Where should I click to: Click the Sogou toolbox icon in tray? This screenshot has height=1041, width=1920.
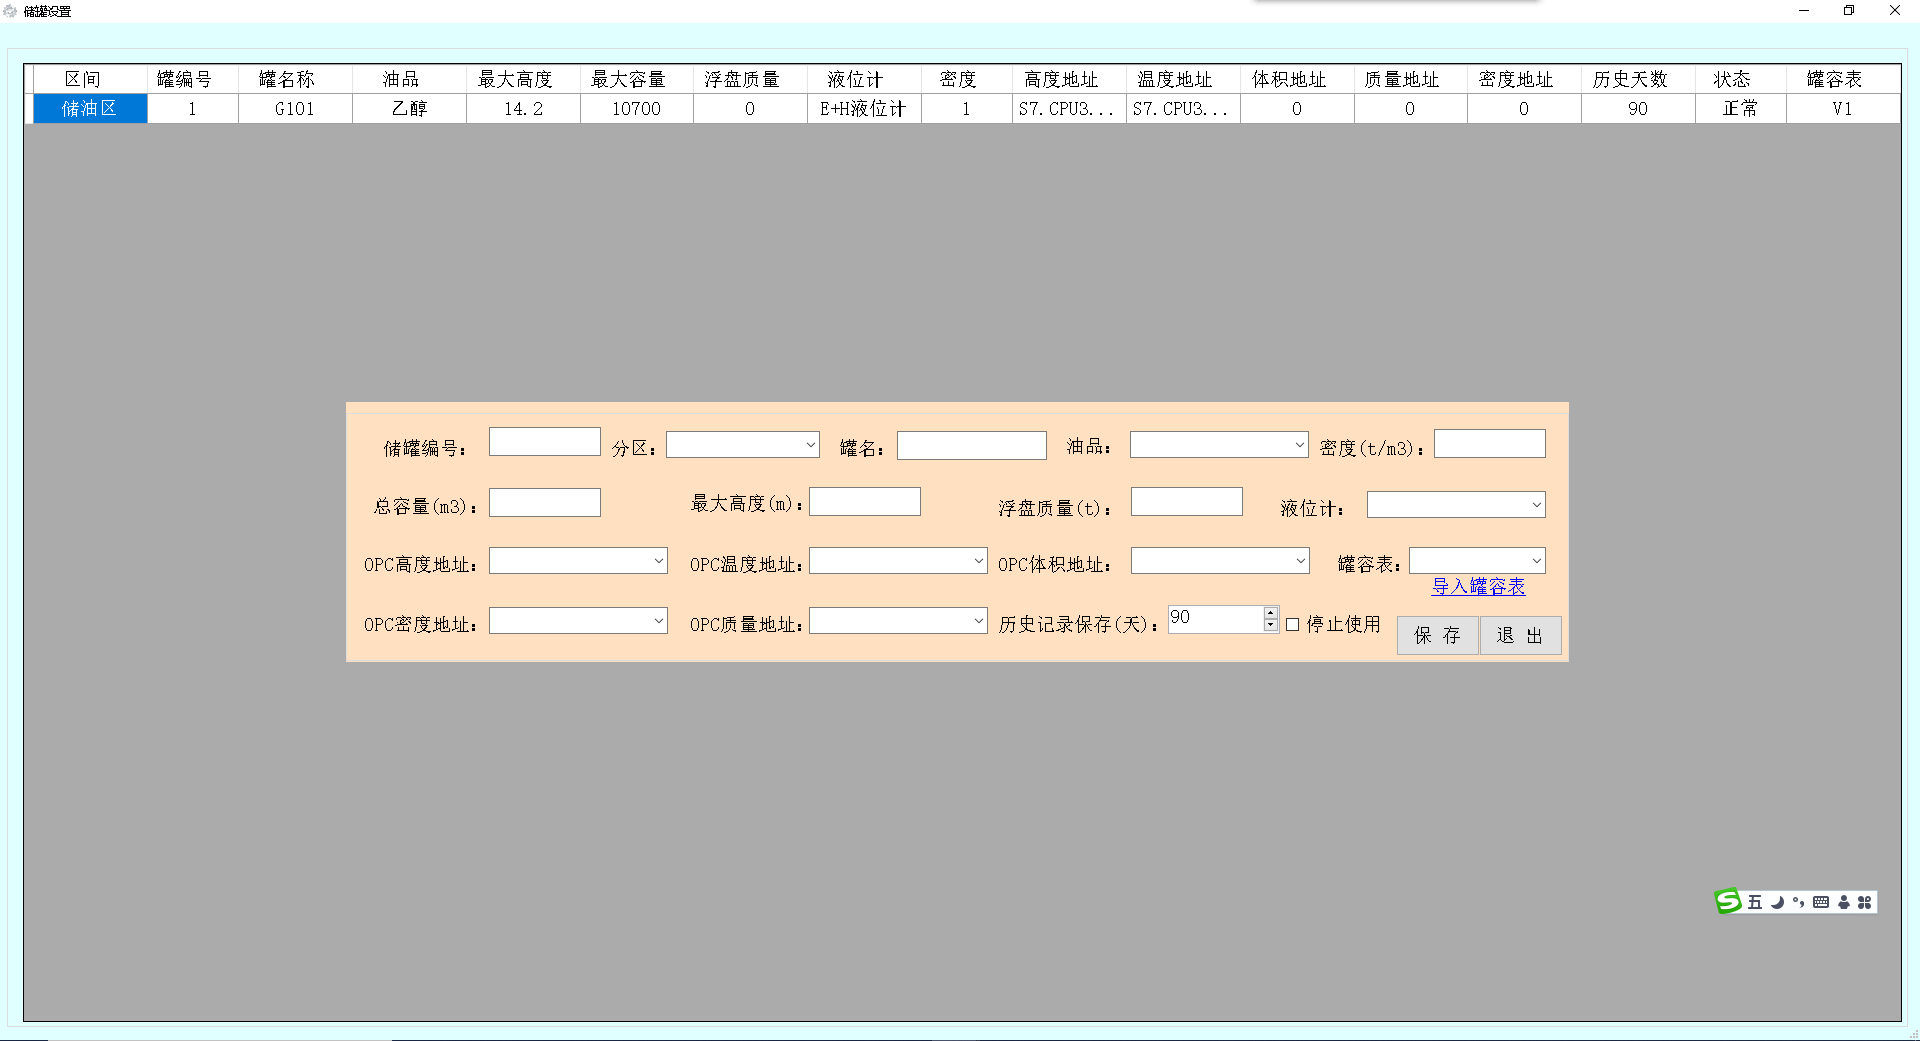[x=1866, y=902]
